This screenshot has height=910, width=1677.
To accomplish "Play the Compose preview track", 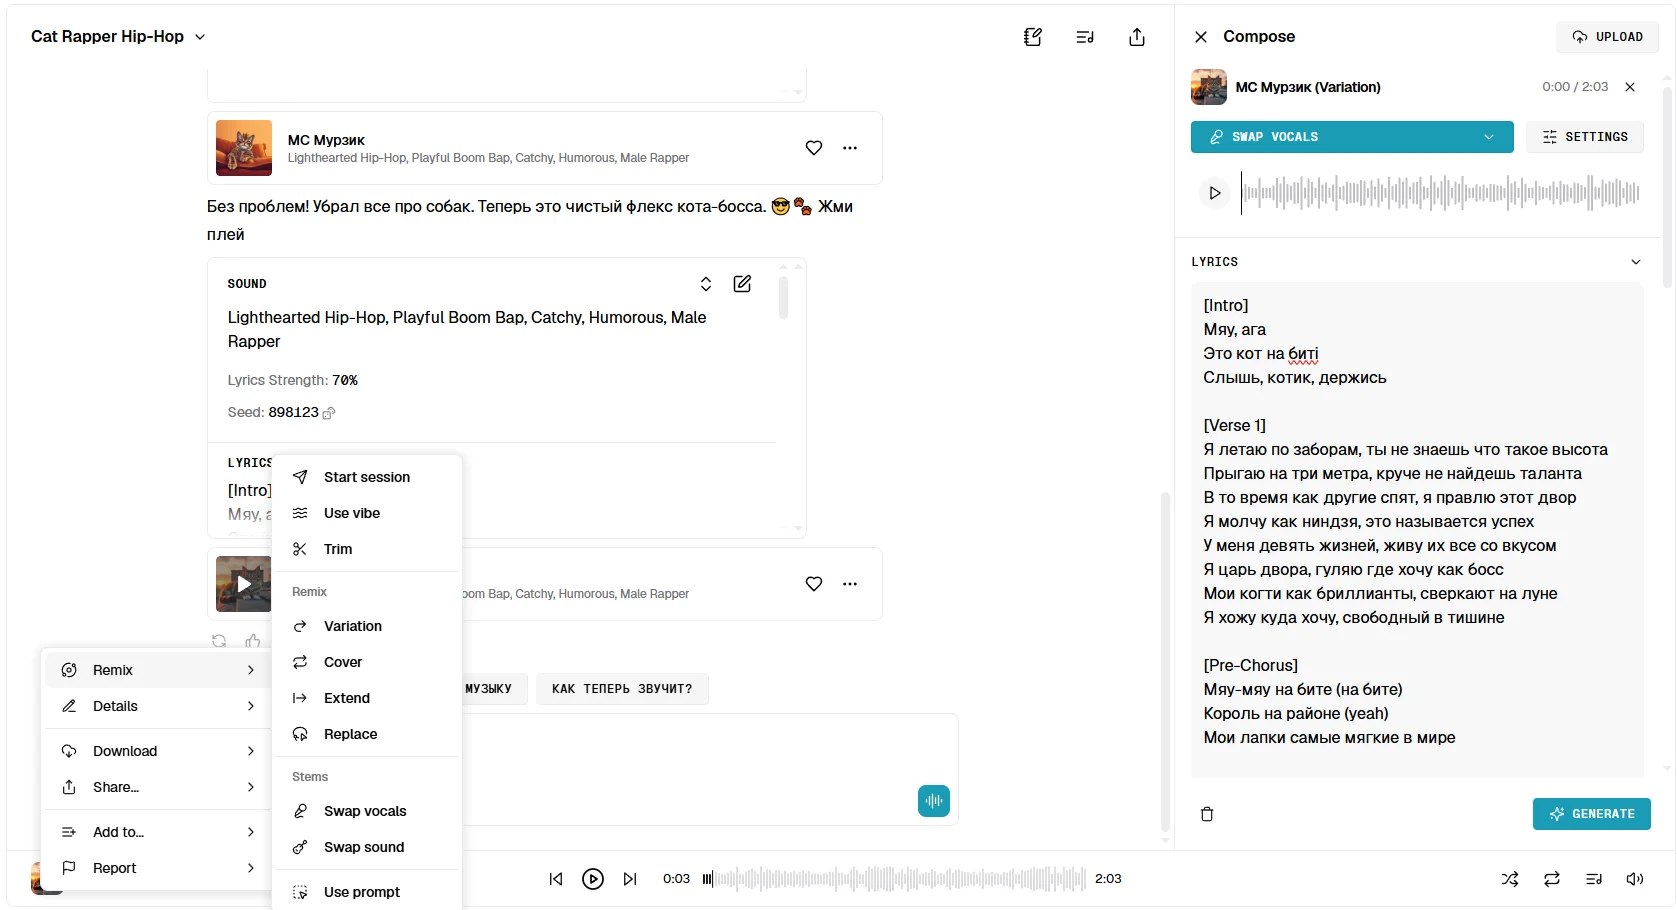I will pyautogui.click(x=1215, y=193).
